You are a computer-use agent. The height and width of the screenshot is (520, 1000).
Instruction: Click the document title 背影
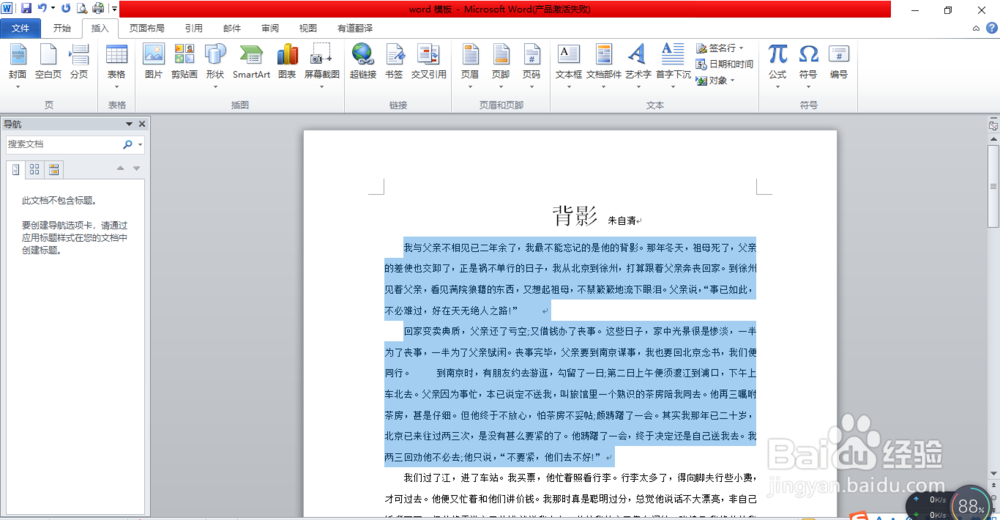(x=575, y=216)
